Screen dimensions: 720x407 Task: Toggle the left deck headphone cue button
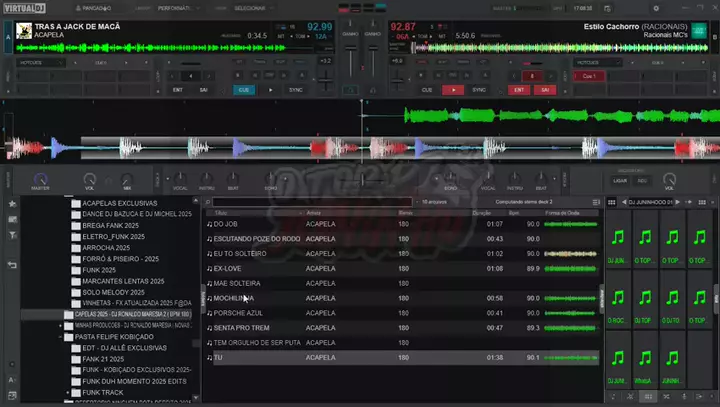[x=351, y=90]
